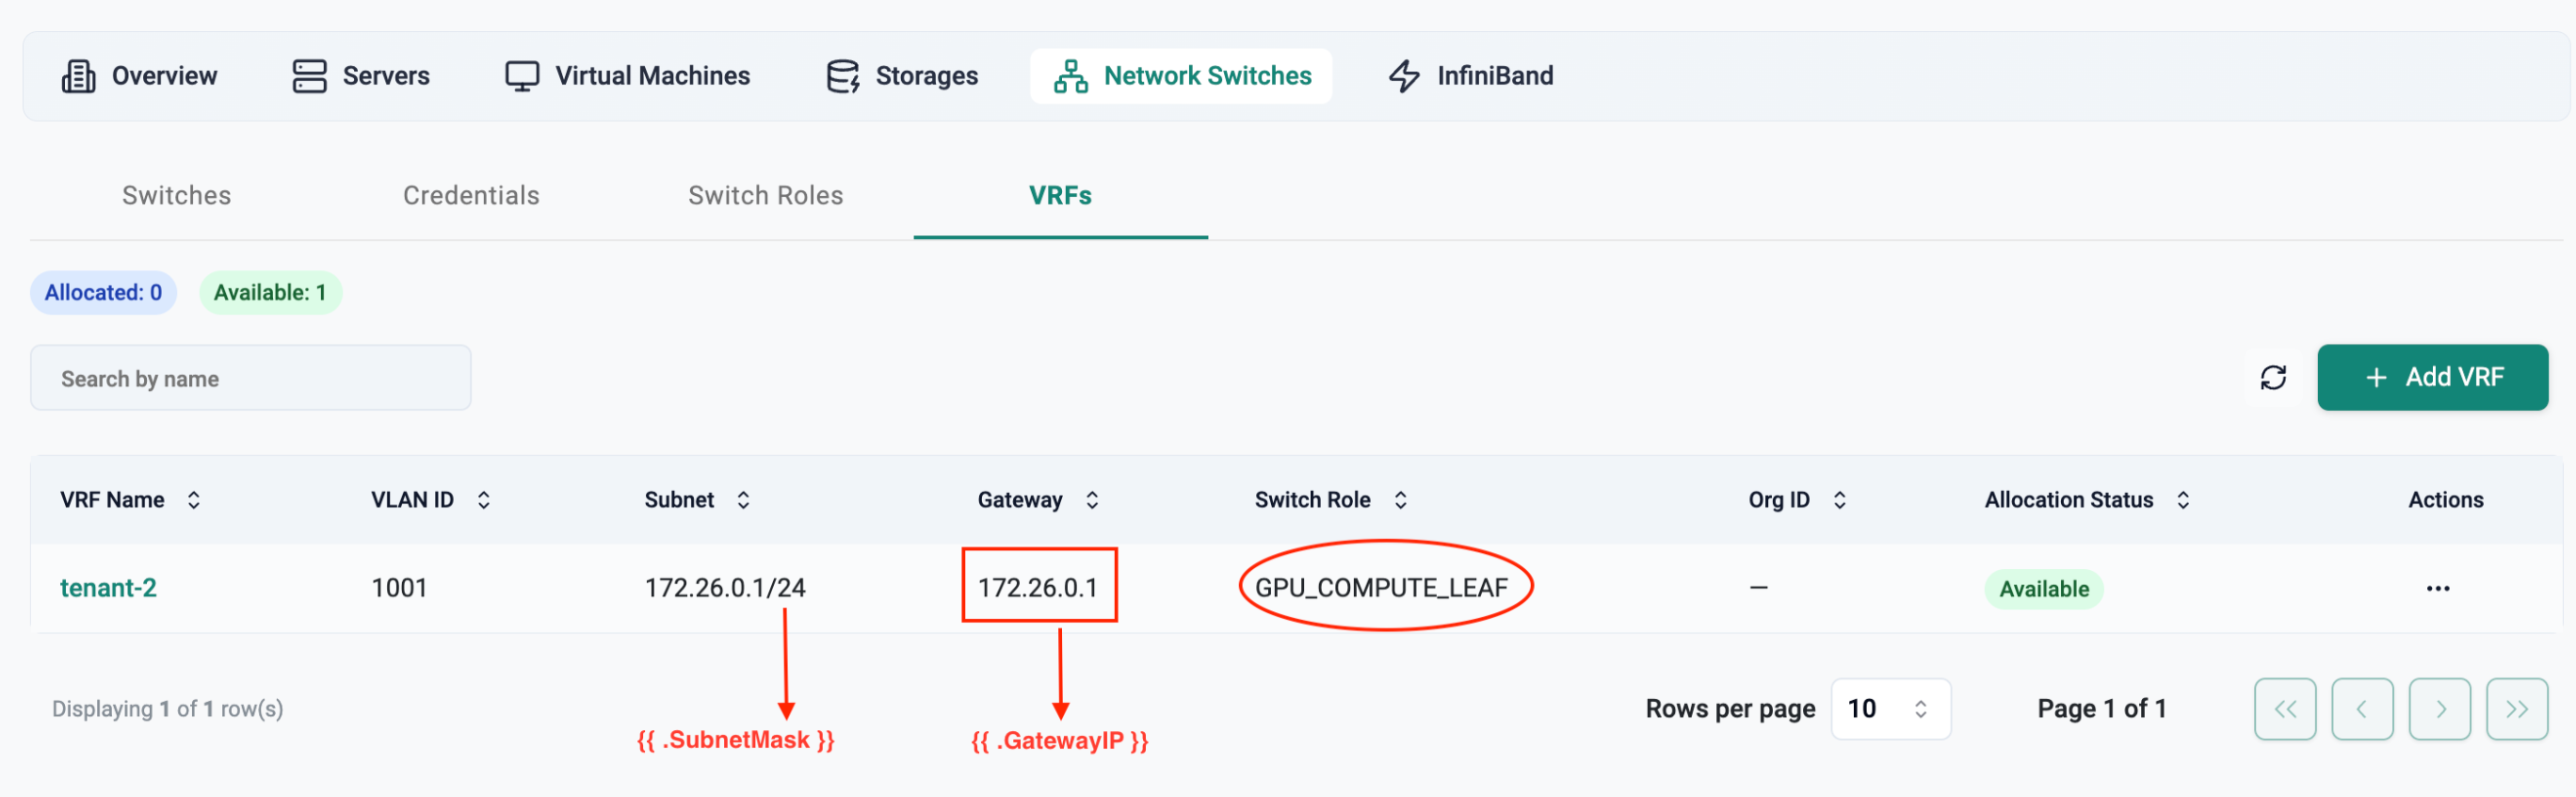
Task: Click the Storages database icon
Action: point(843,76)
